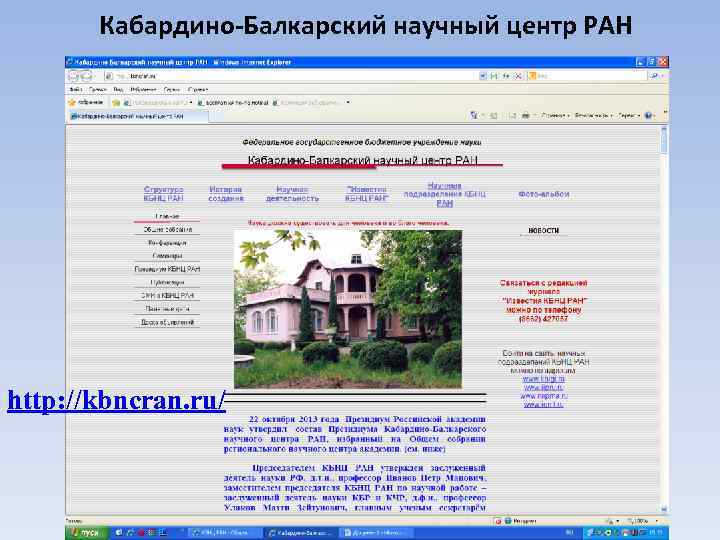Click the Read Mail icon in command bar
Screen dimensions: 720x540
(x=512, y=116)
